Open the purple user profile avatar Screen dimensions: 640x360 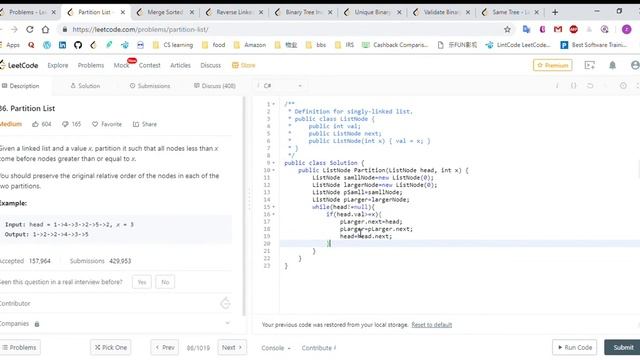pyautogui.click(x=627, y=29)
